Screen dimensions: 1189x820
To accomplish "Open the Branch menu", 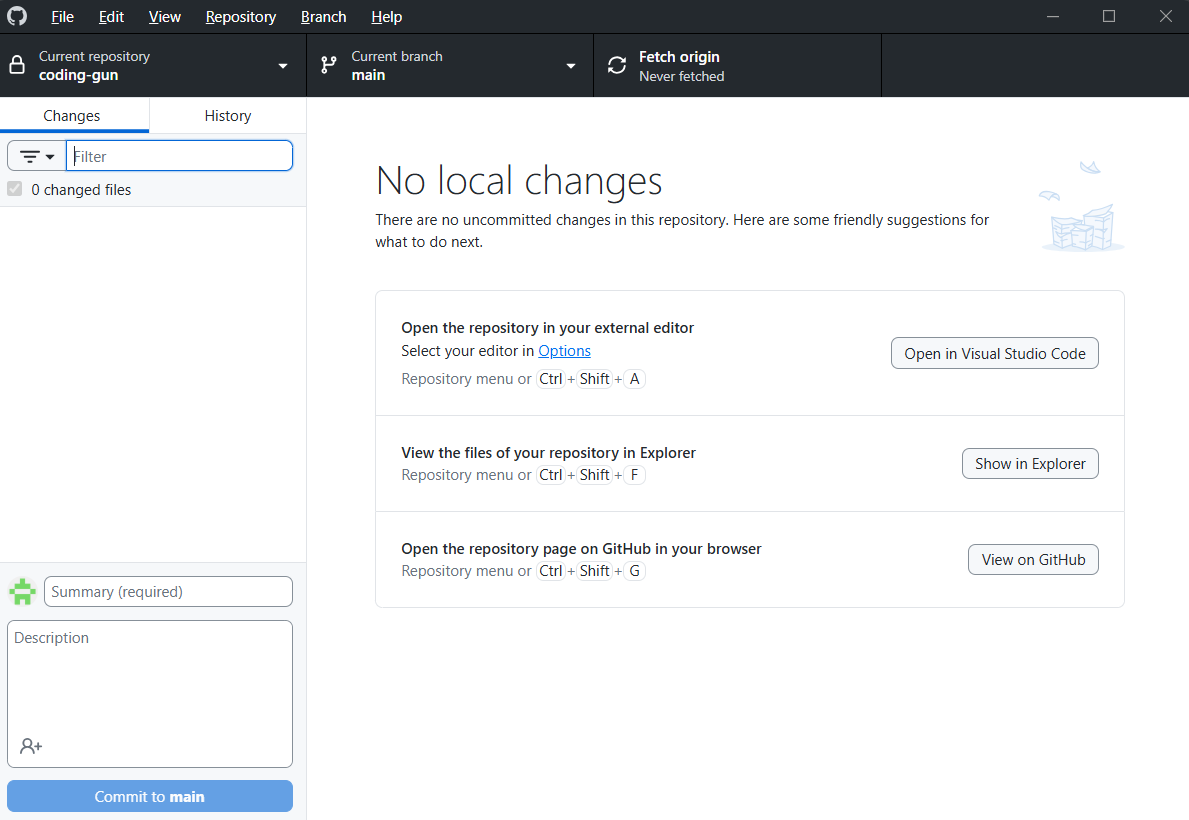I will [x=323, y=17].
